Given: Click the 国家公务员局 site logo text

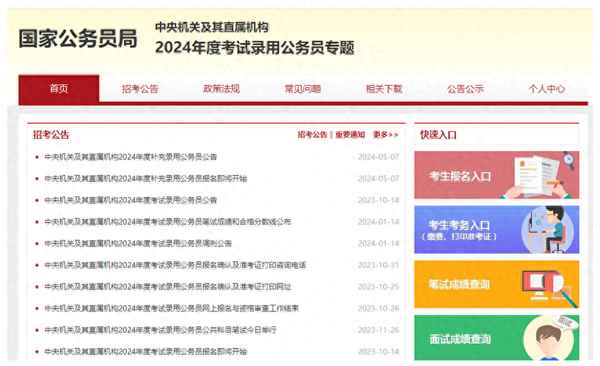Looking at the screenshot, I should pyautogui.click(x=78, y=39).
